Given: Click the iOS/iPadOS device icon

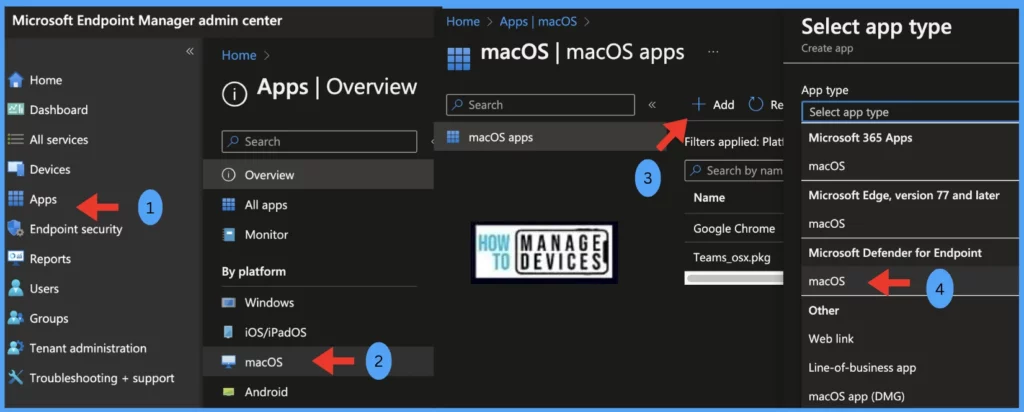Looking at the screenshot, I should point(229,332).
